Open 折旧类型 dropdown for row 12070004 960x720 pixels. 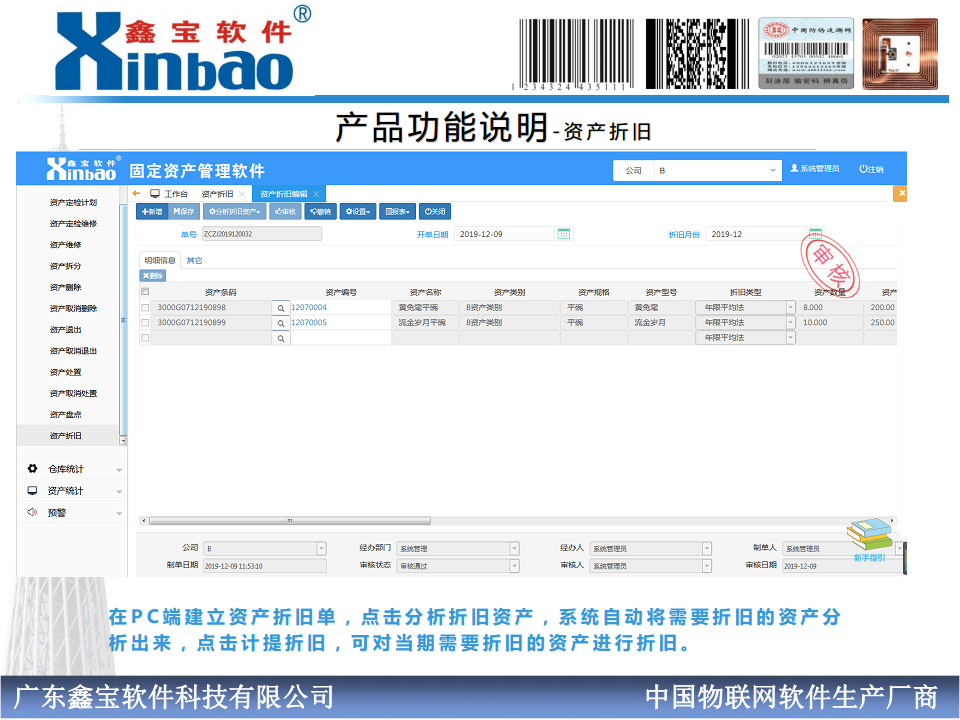790,307
